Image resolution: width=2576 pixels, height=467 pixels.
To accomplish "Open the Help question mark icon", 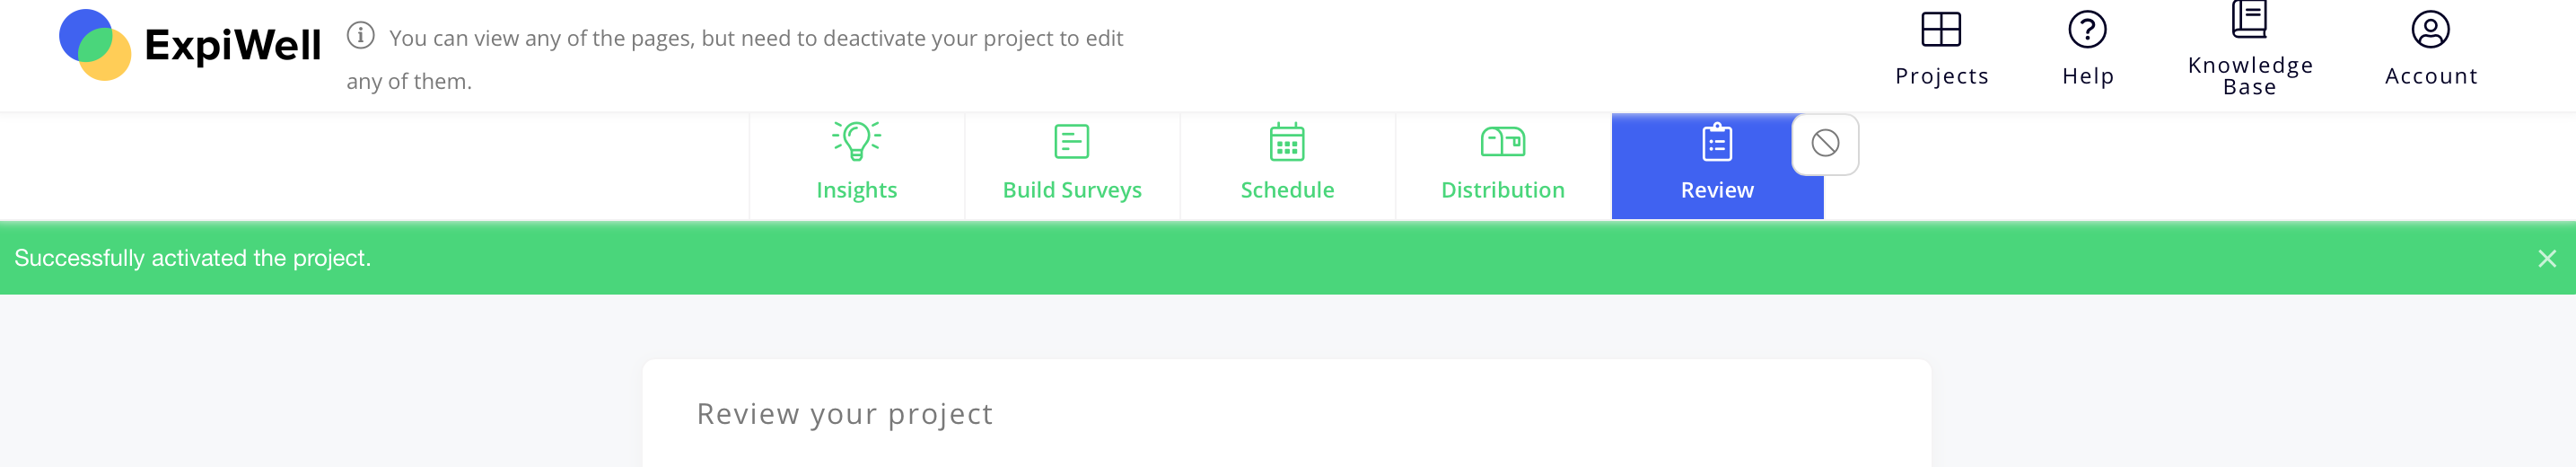I will [2087, 29].
